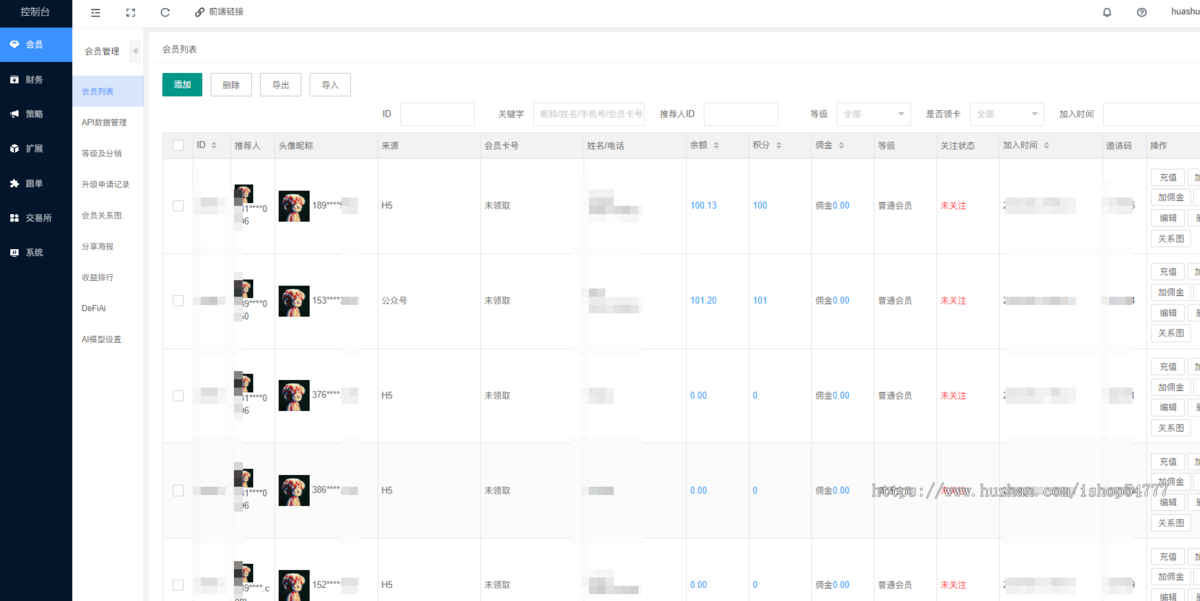Check the row checkbox for member 376****
The width and height of the screenshot is (1200, 601).
click(x=178, y=396)
